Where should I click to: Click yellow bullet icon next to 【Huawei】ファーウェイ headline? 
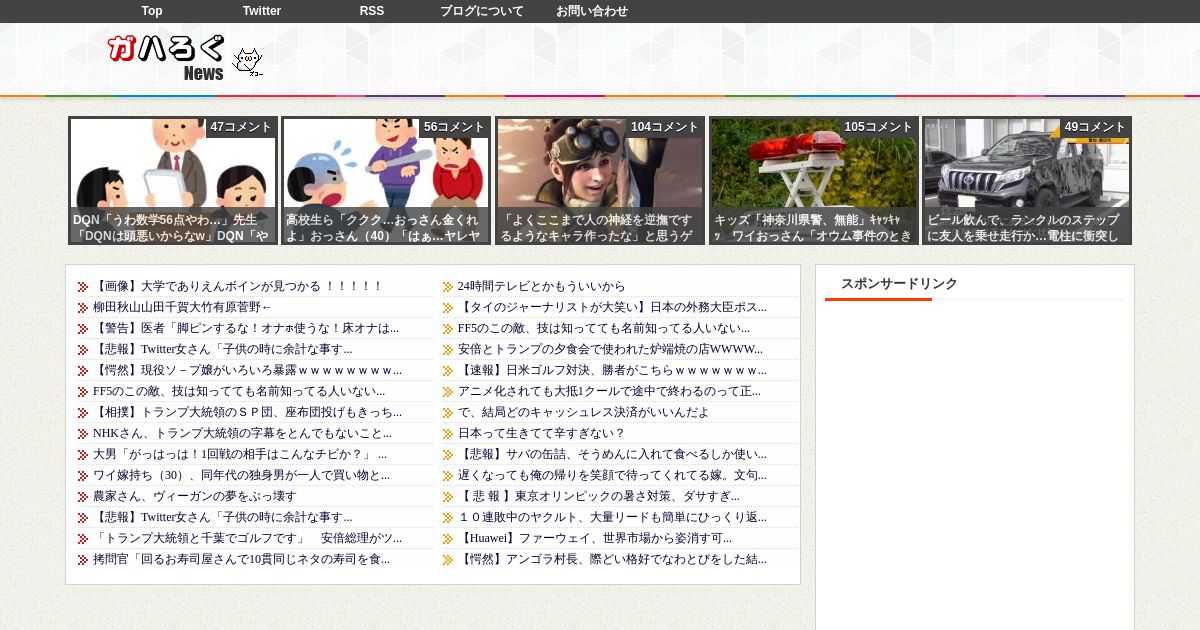[448, 539]
